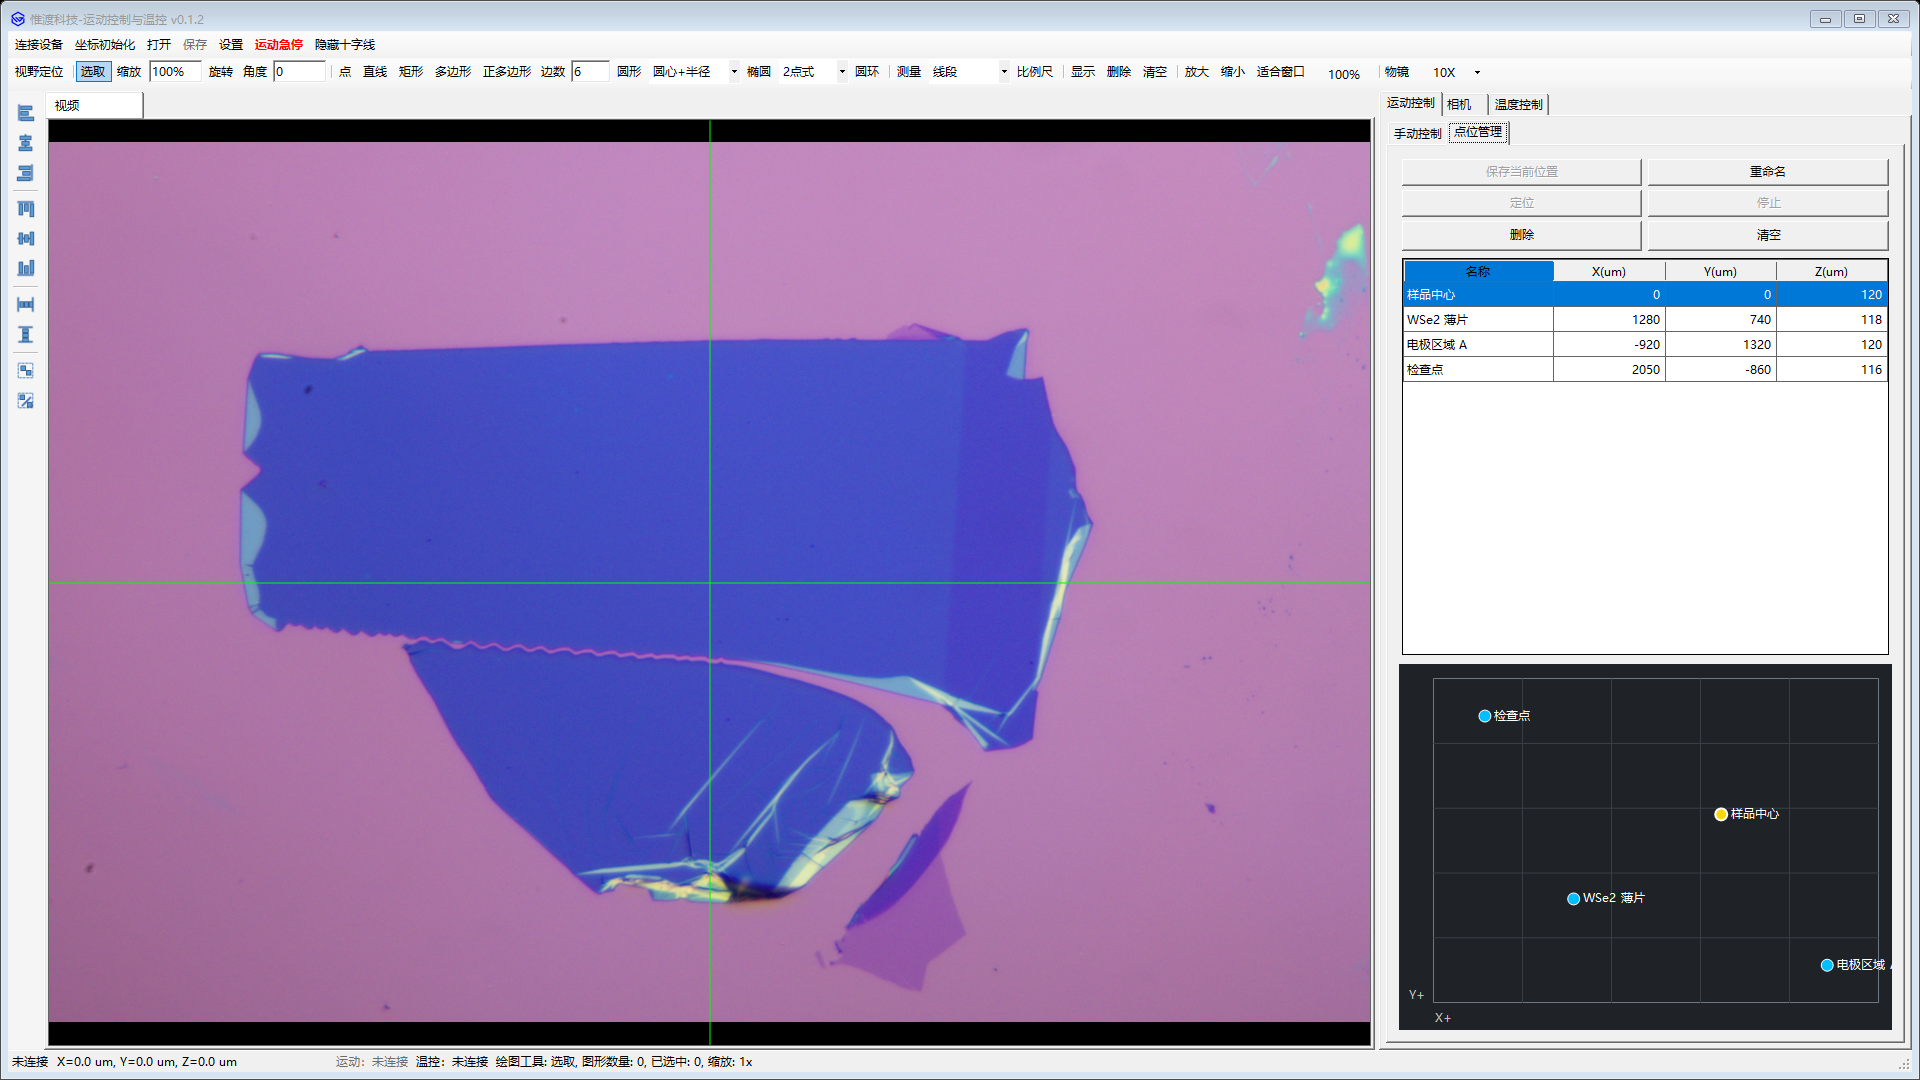Click the 运动急停 emergency stop menu item
The width and height of the screenshot is (1920, 1080).
(279, 45)
